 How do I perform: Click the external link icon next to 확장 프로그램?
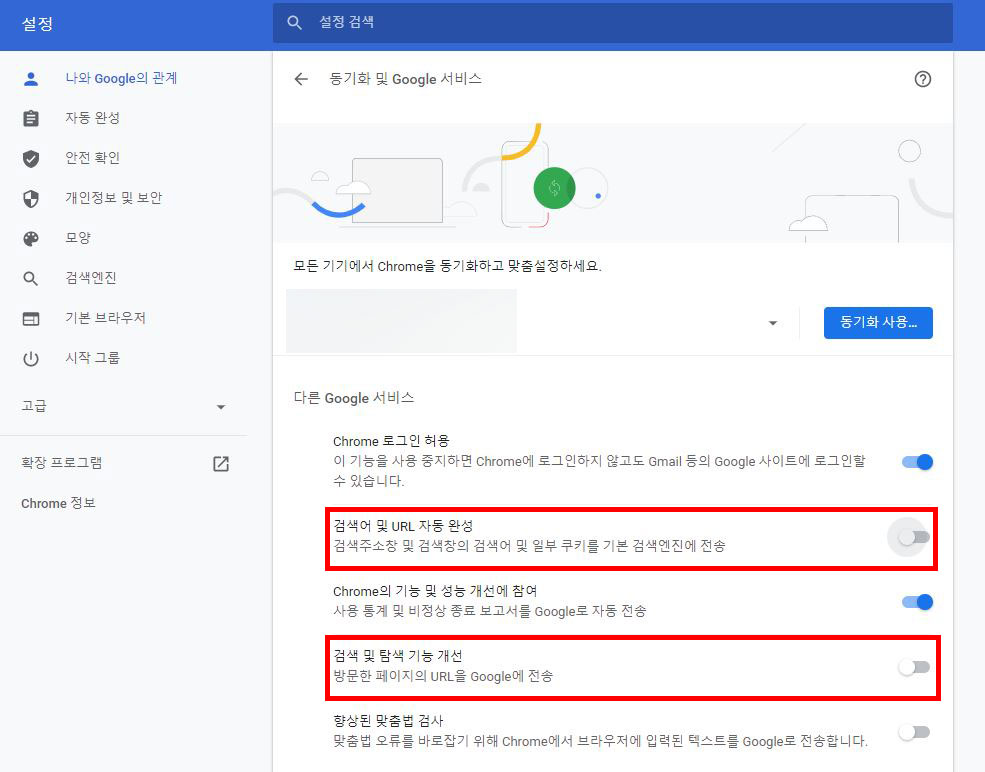click(220, 464)
